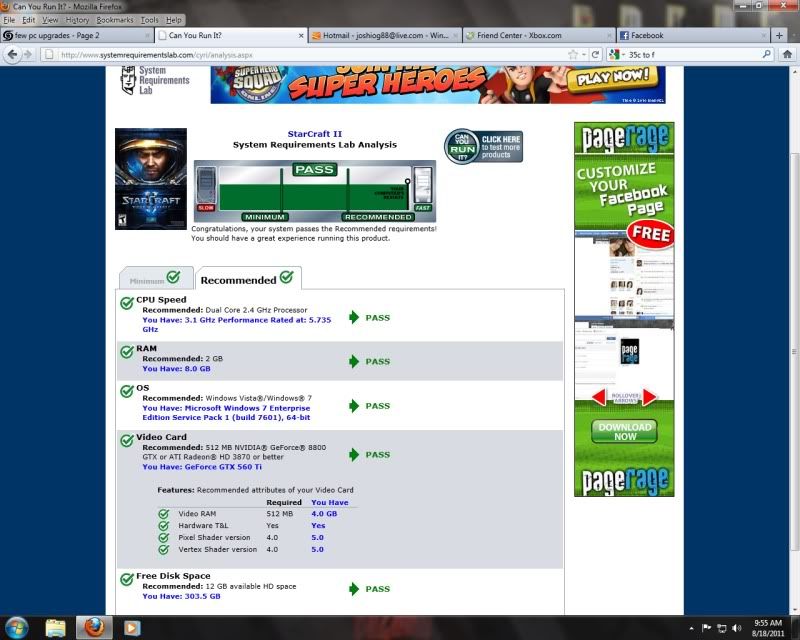Screen dimensions: 800x640
Task: Open the volume speaker tray icon
Action: coord(736,628)
